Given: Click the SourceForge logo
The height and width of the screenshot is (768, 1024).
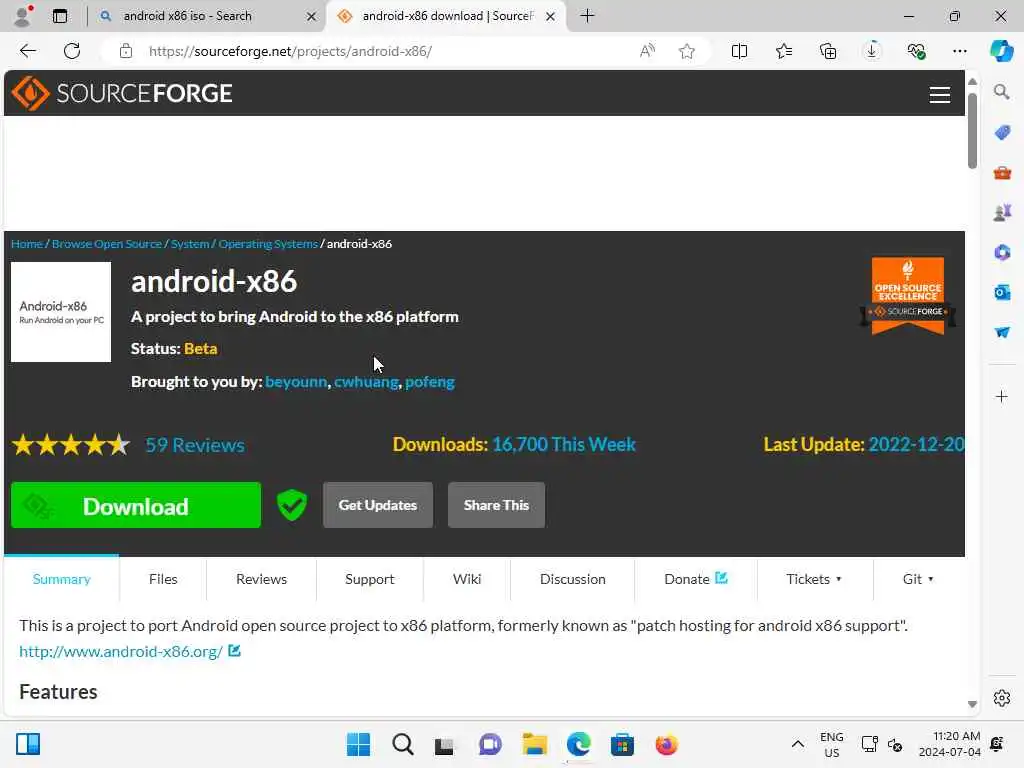Looking at the screenshot, I should point(122,93).
